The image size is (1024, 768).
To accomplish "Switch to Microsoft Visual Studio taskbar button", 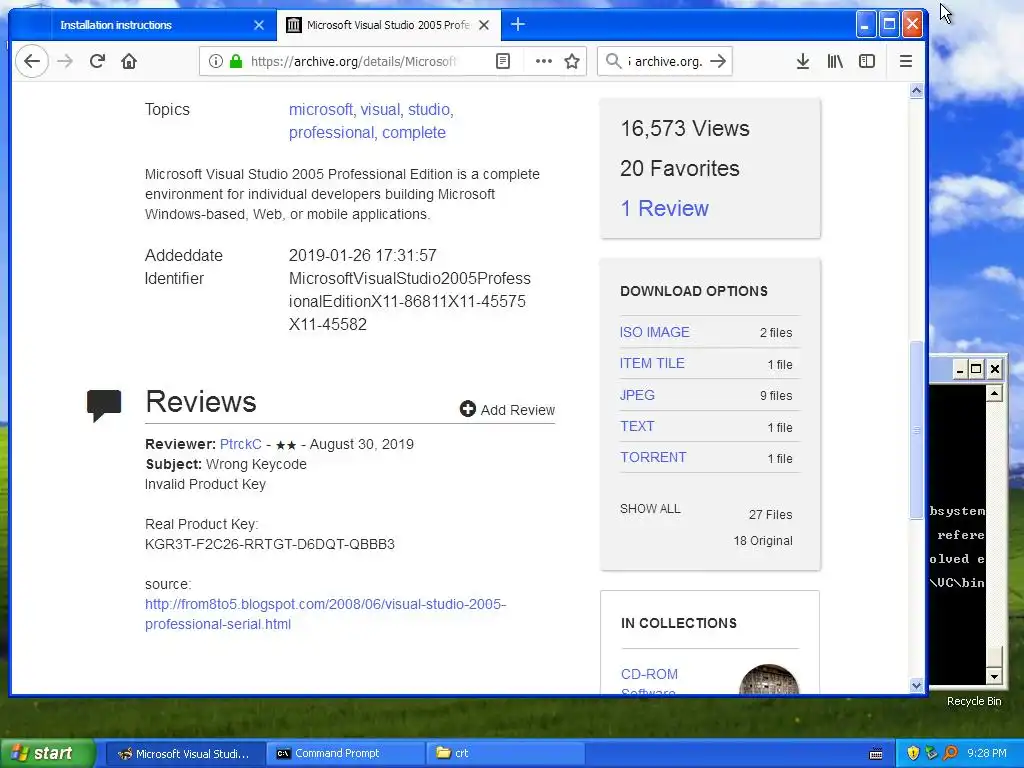I will [184, 754].
